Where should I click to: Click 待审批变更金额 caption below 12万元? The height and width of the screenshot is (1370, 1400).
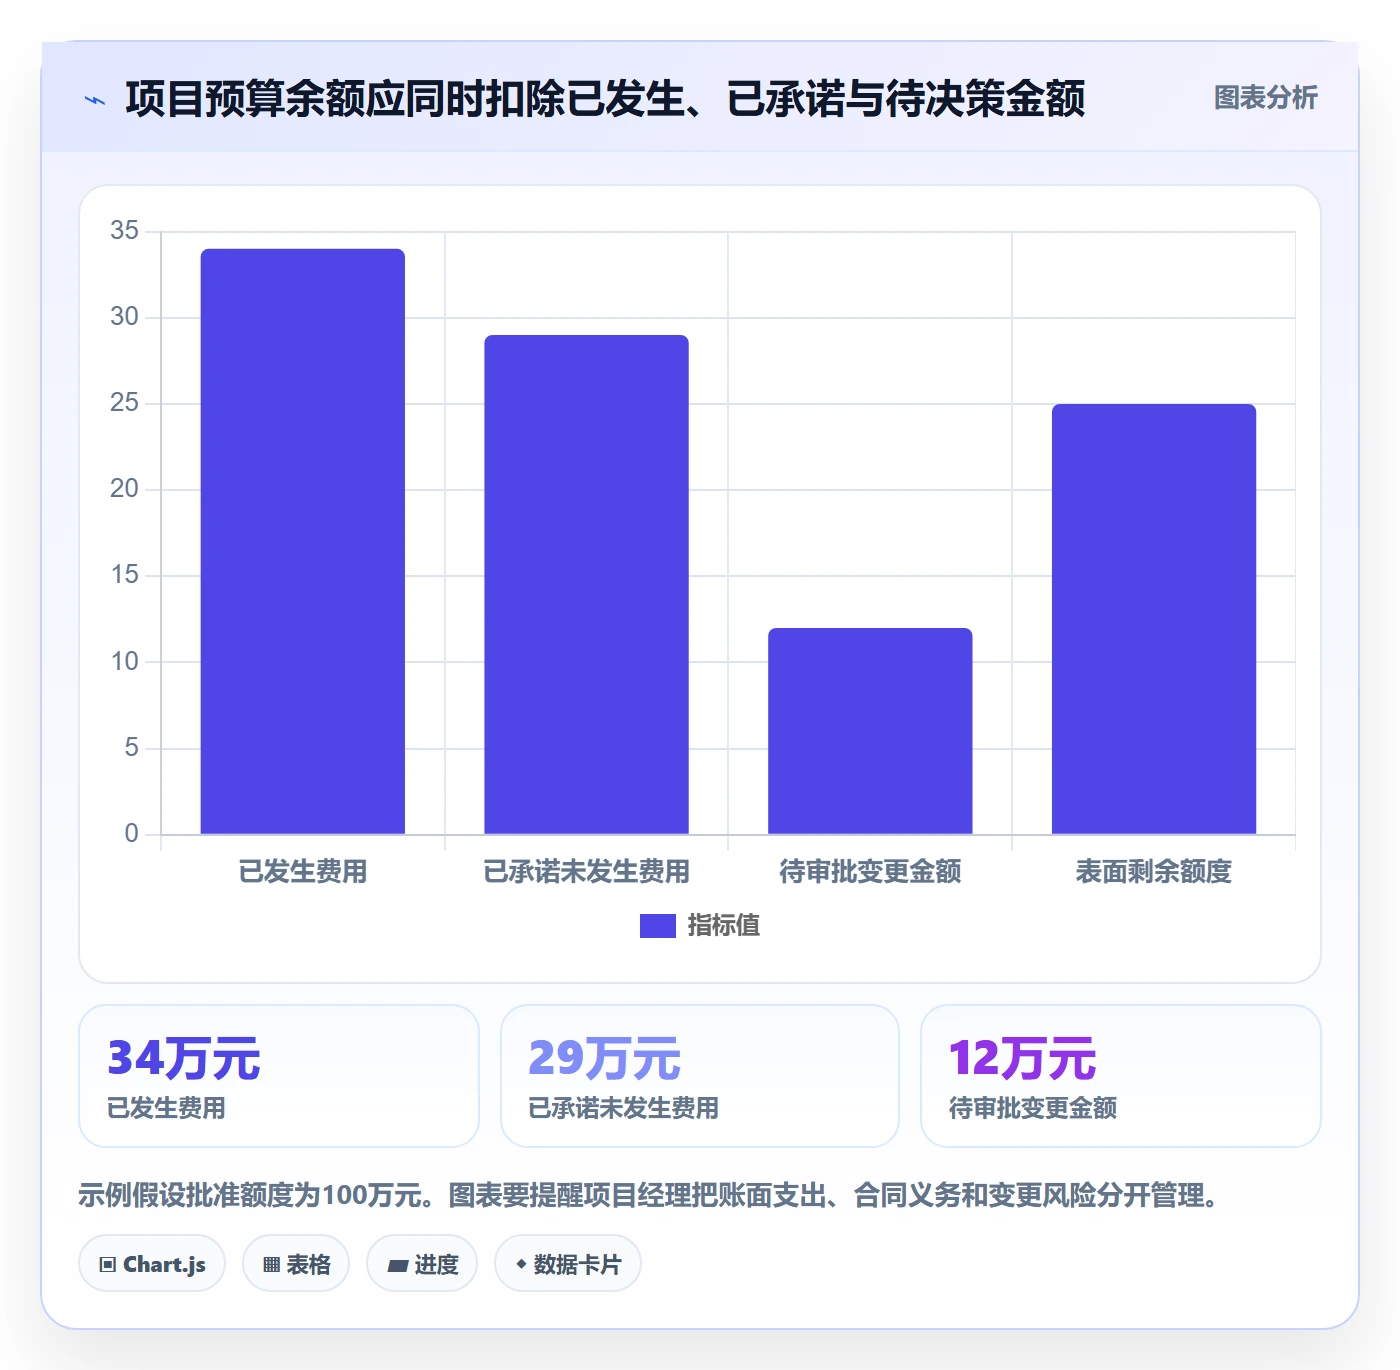click(x=1033, y=1108)
